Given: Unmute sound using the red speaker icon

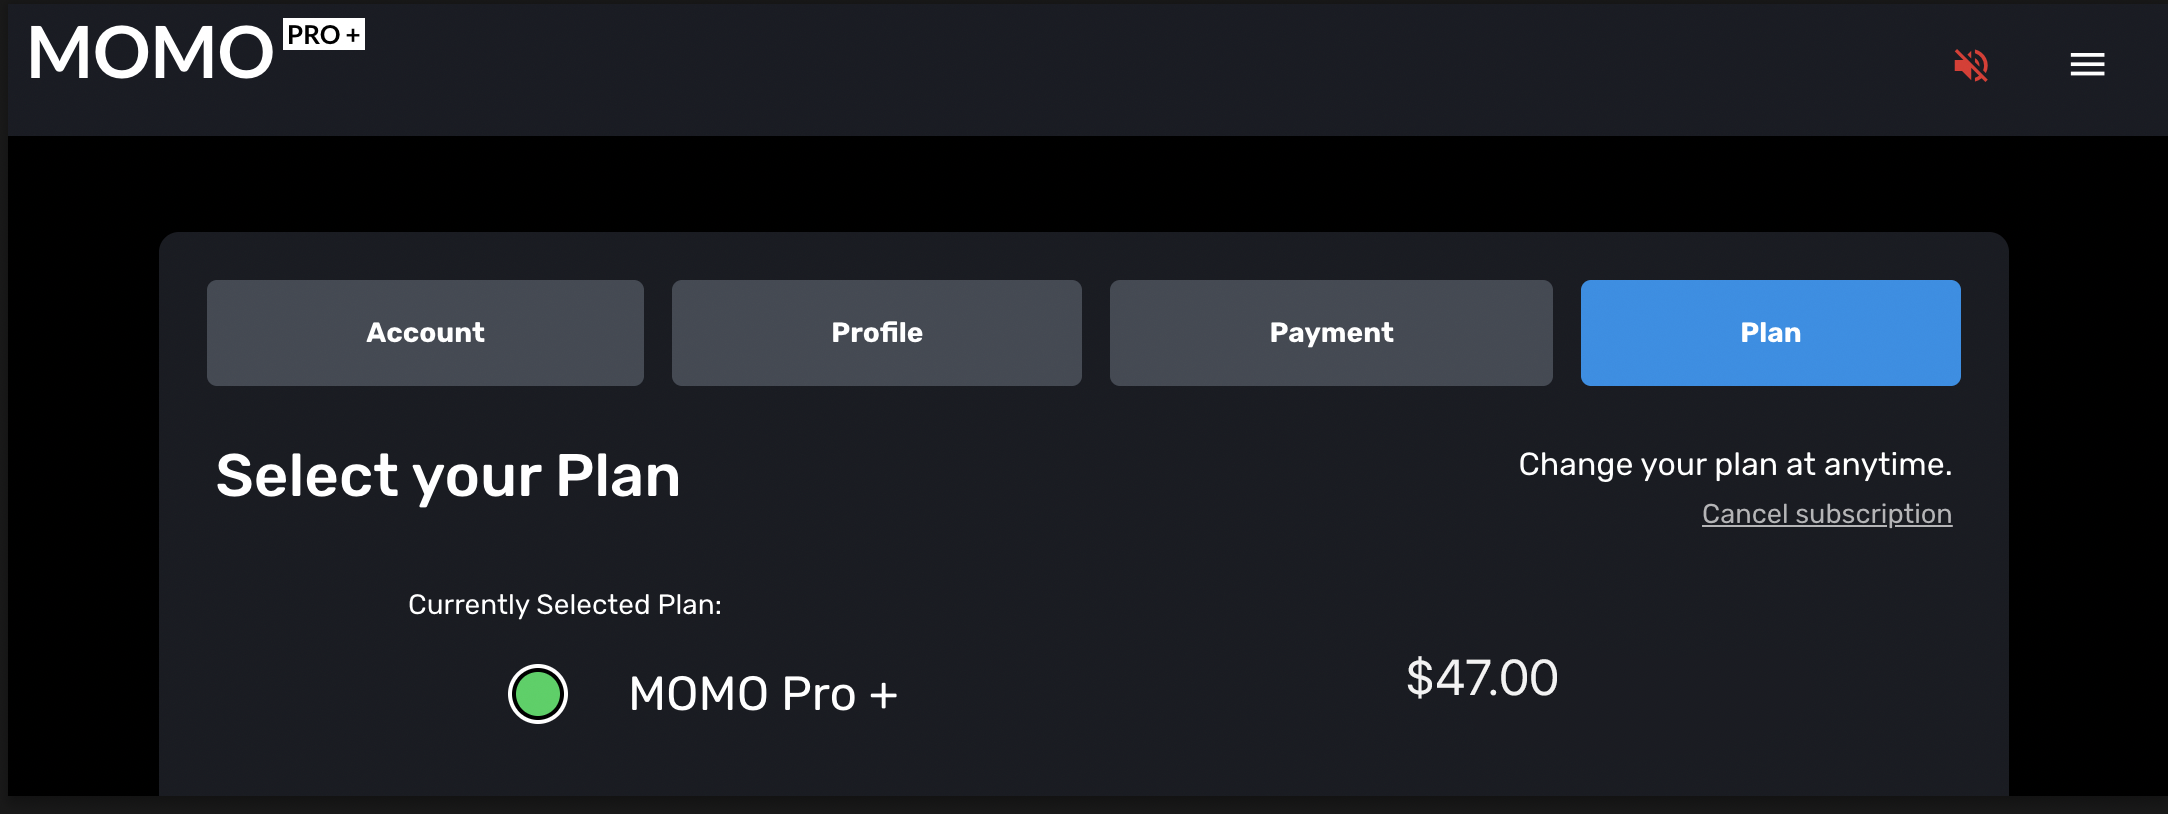Looking at the screenshot, I should 1971,66.
